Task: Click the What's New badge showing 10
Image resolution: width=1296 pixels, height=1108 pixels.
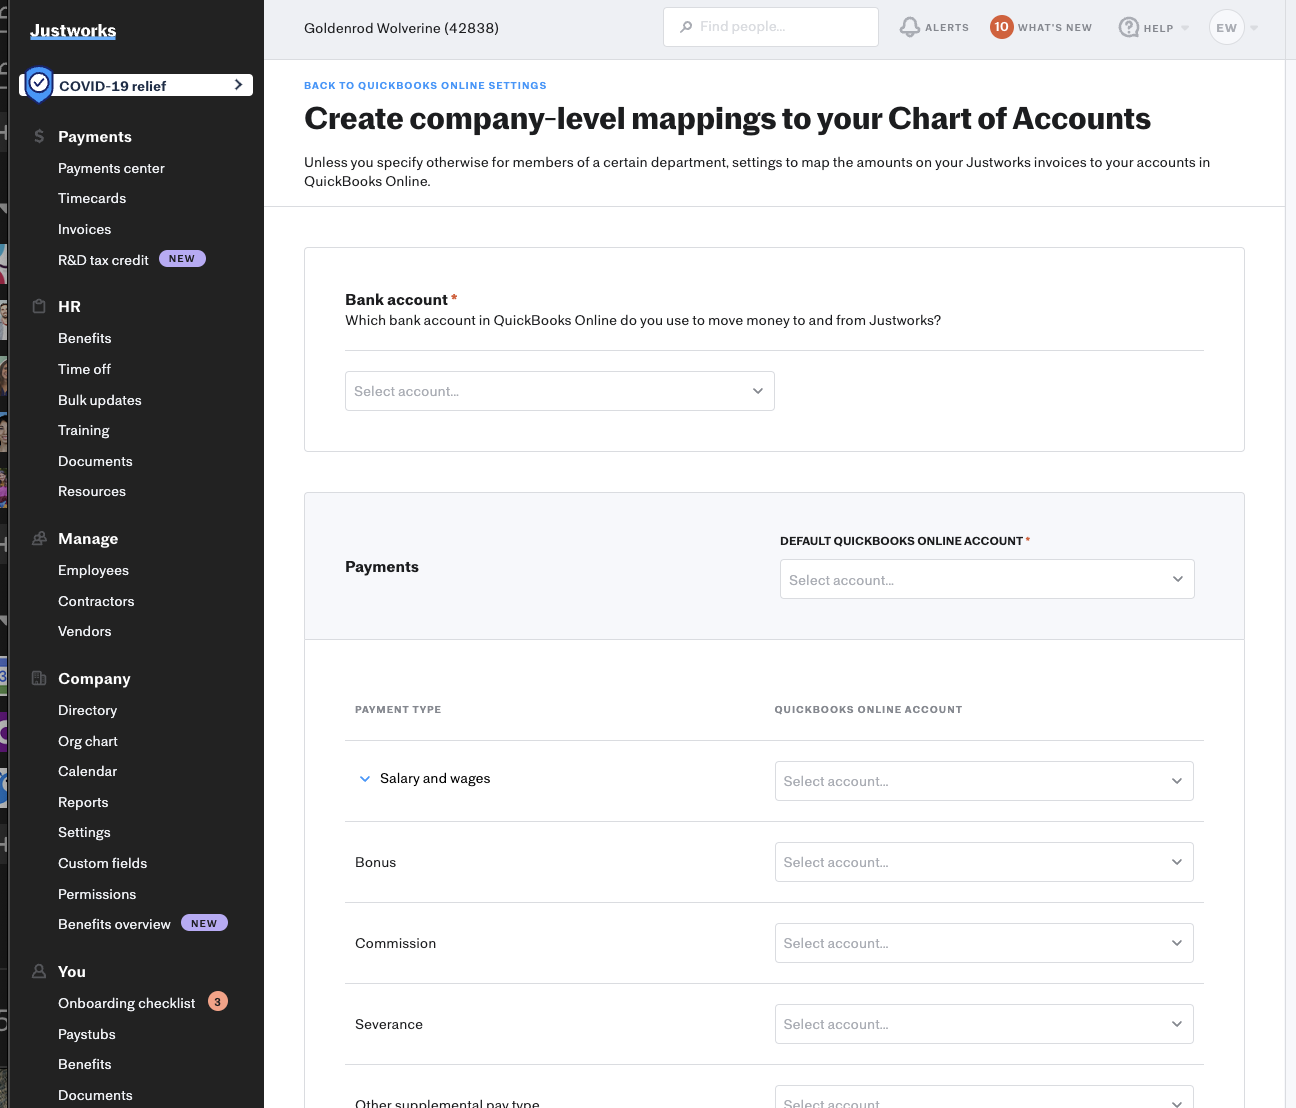Action: point(1001,27)
